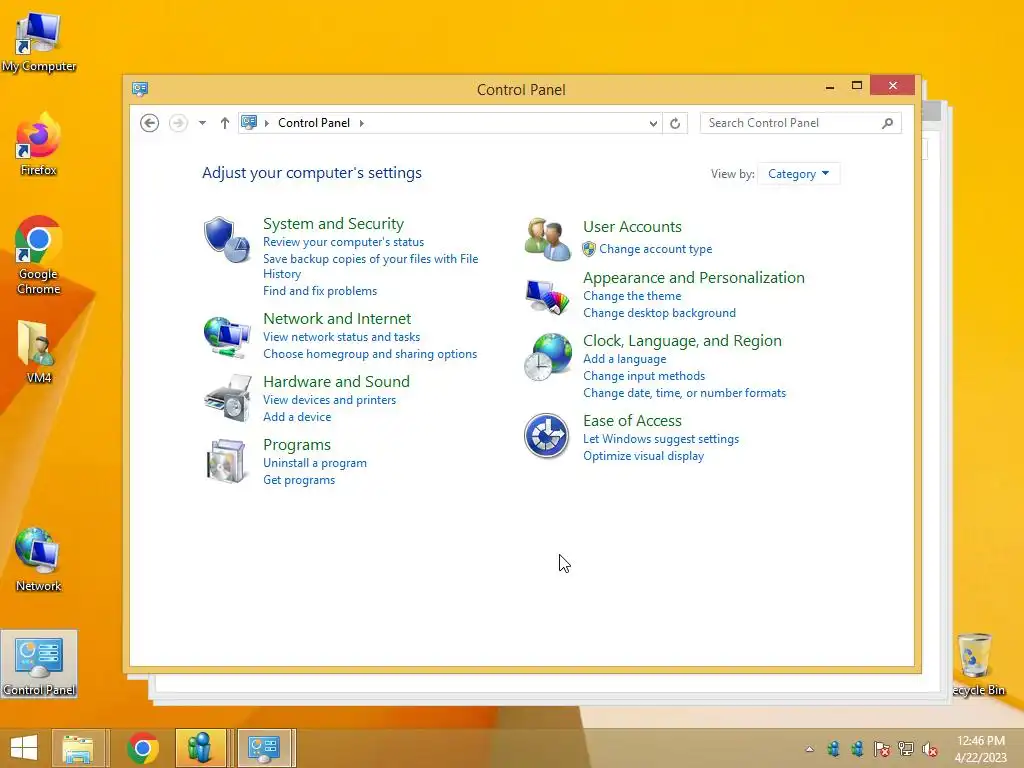The height and width of the screenshot is (768, 1024).
Task: Open the View by Category dropdown
Action: pyautogui.click(x=798, y=174)
